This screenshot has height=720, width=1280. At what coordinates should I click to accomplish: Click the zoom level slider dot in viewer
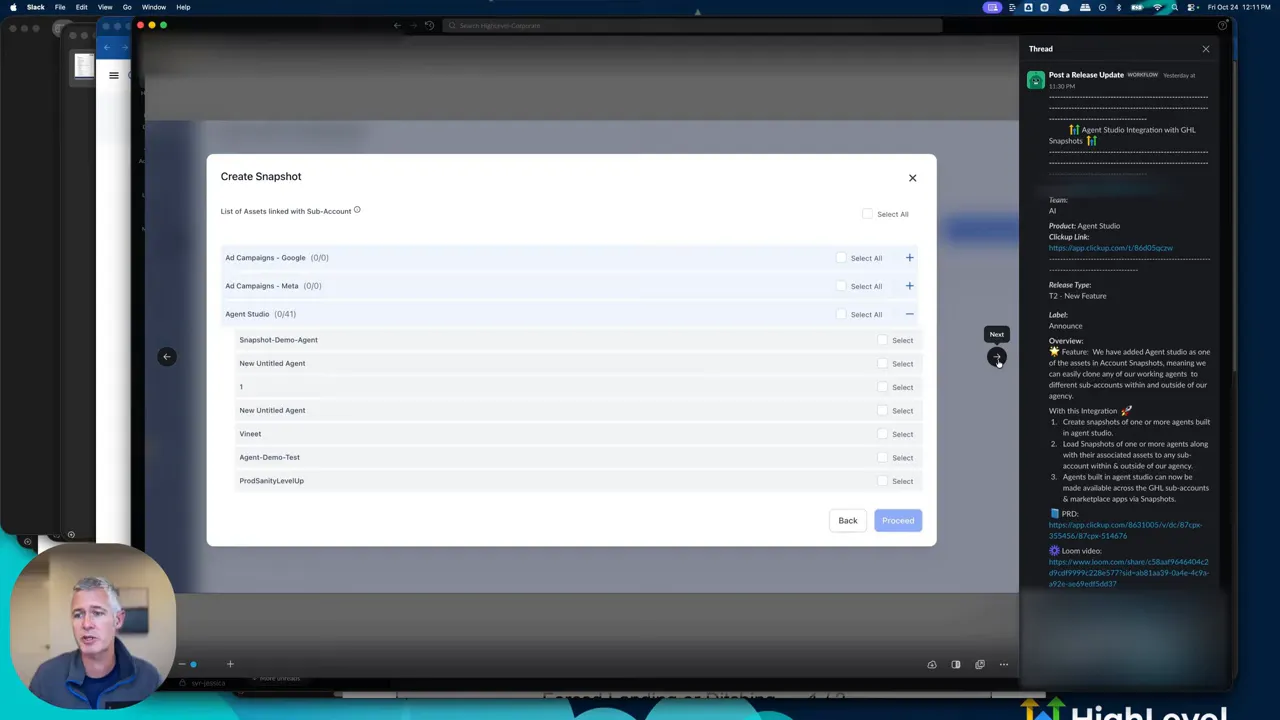193,664
